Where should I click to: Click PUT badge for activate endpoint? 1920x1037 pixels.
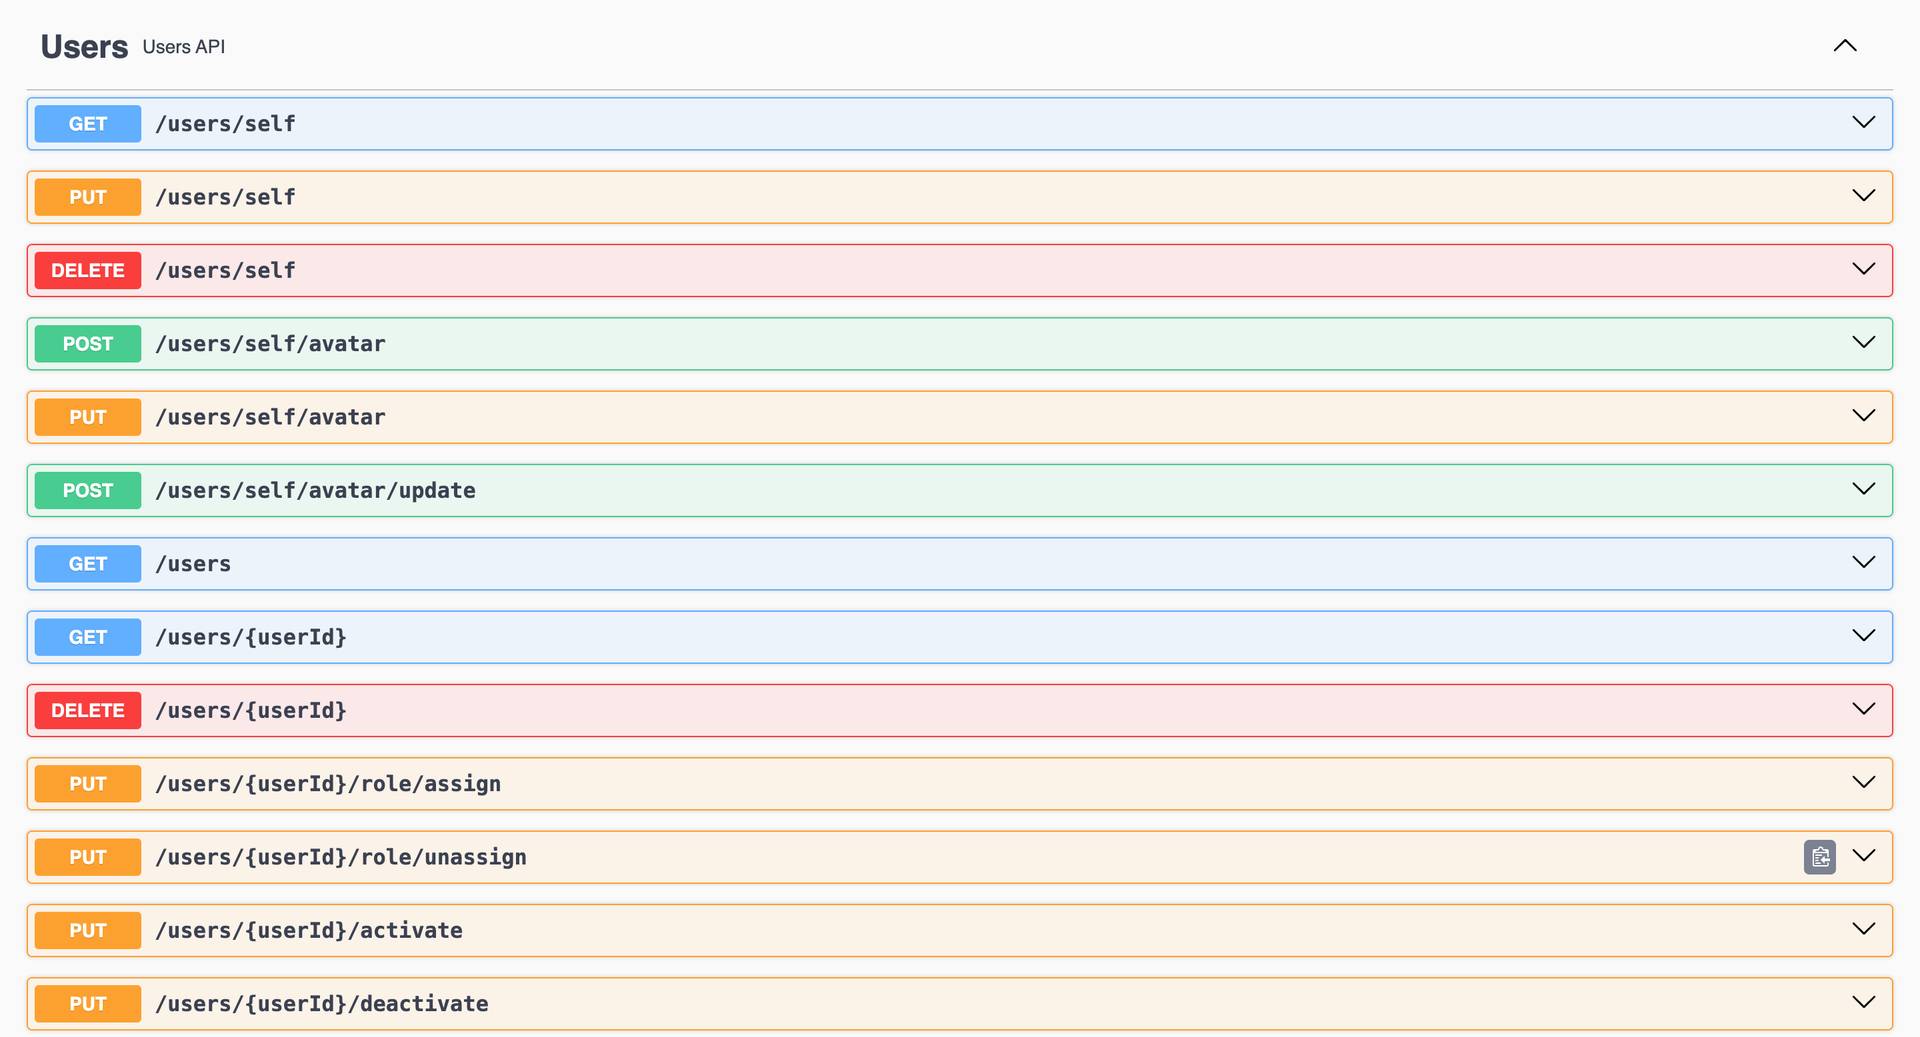(88, 930)
